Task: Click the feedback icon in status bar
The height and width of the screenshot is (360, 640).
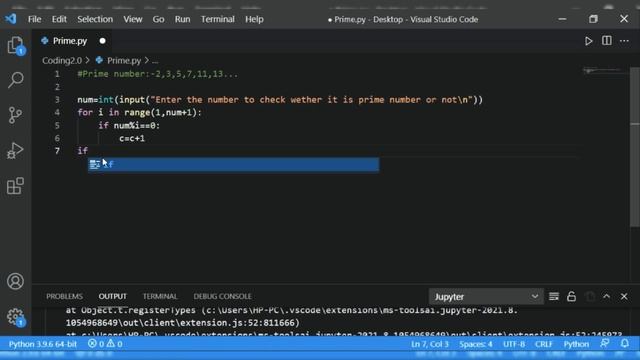Action: 604,344
